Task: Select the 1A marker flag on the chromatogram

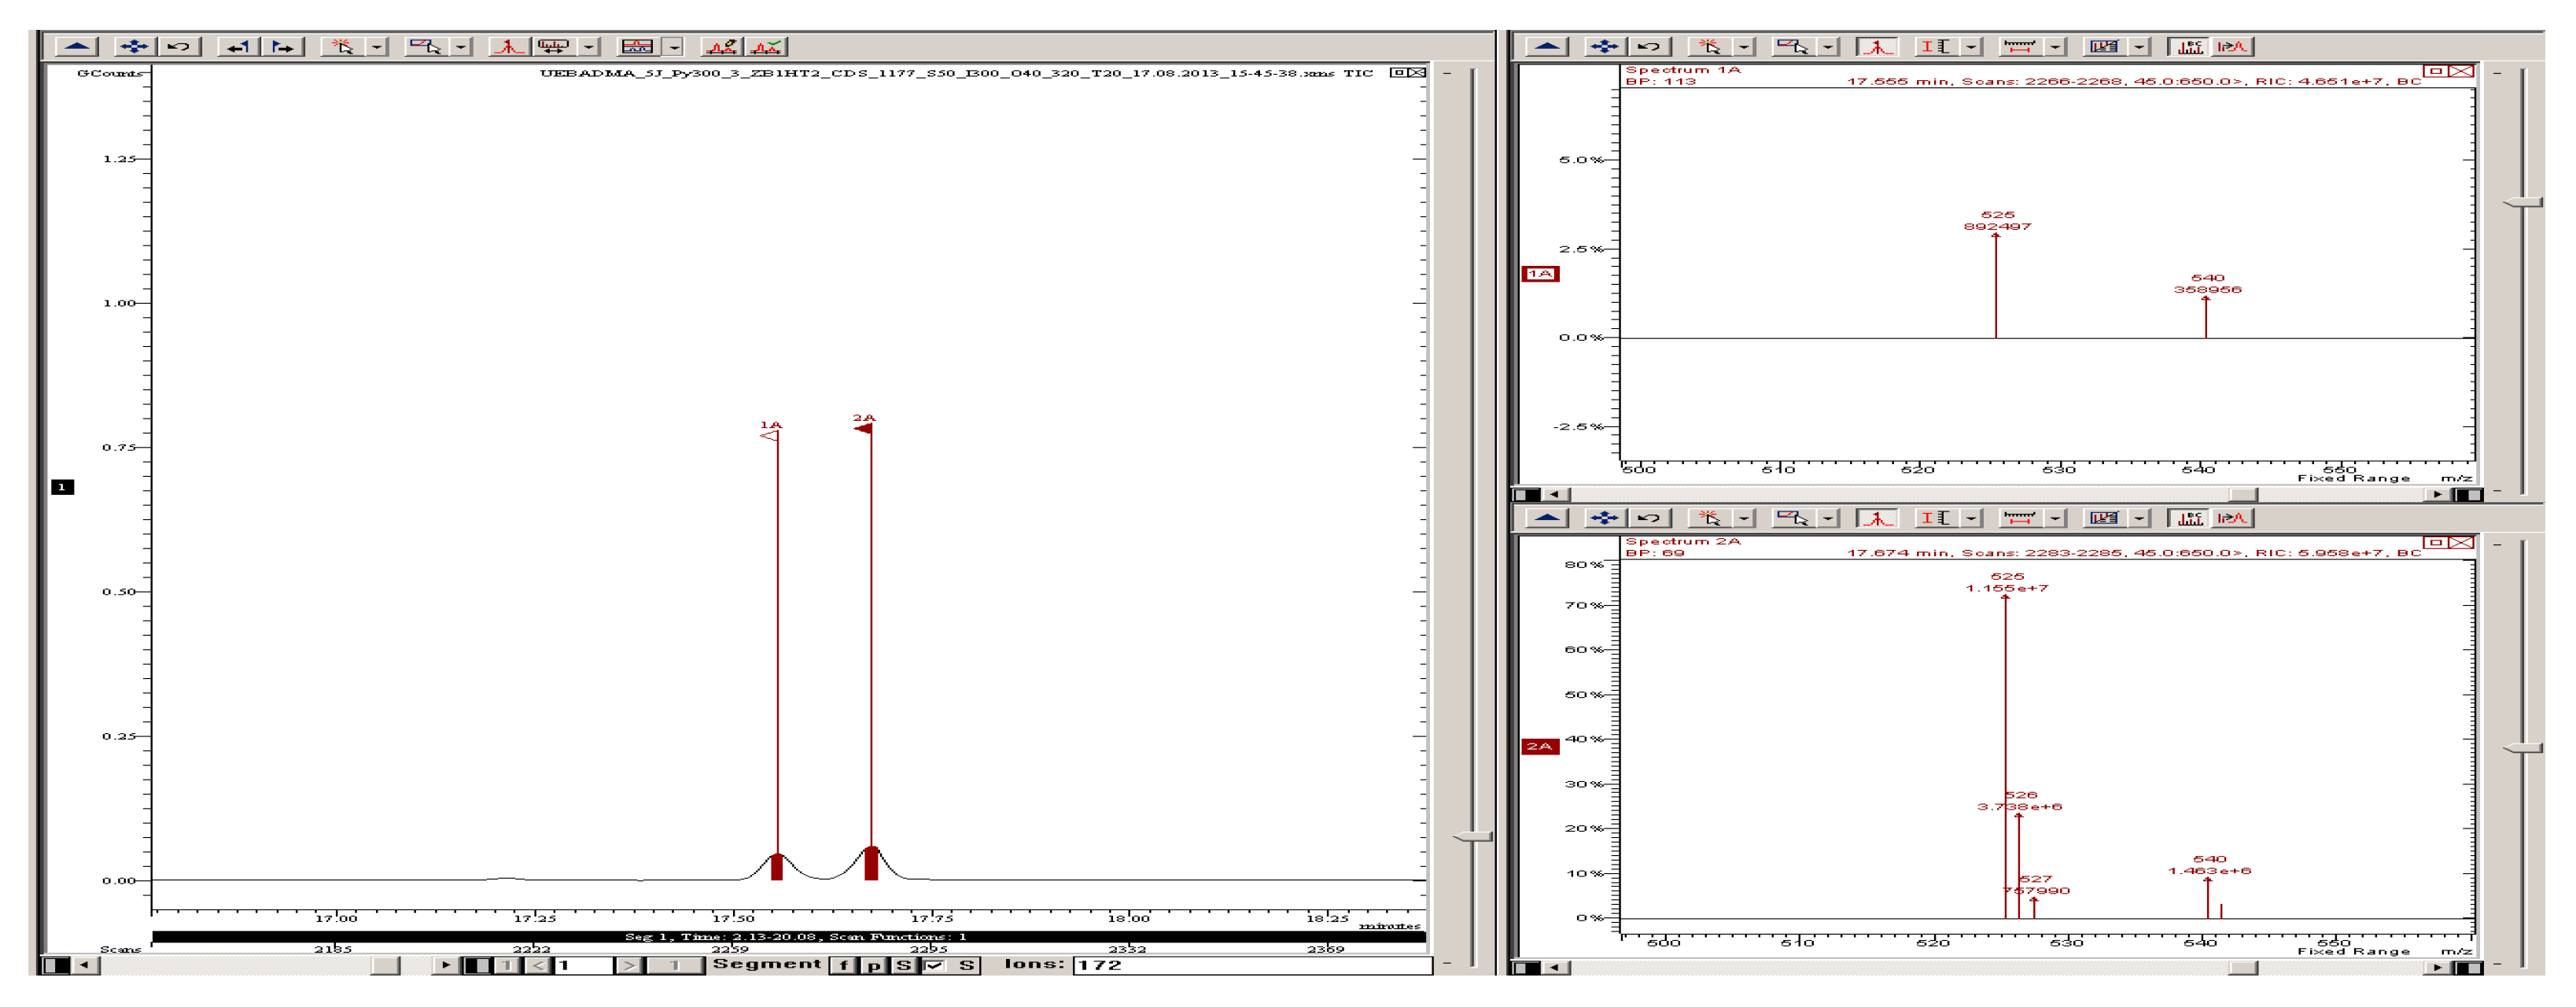Action: (x=770, y=435)
